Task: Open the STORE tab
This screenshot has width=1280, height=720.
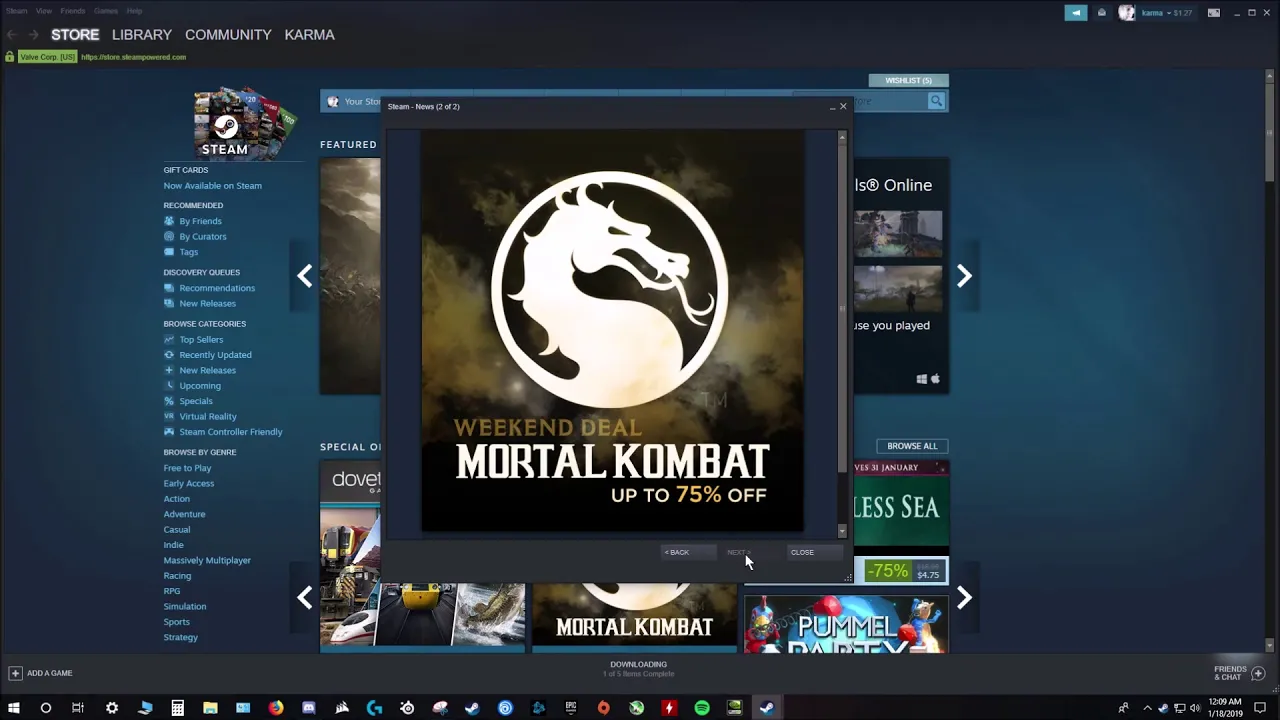Action: point(75,34)
